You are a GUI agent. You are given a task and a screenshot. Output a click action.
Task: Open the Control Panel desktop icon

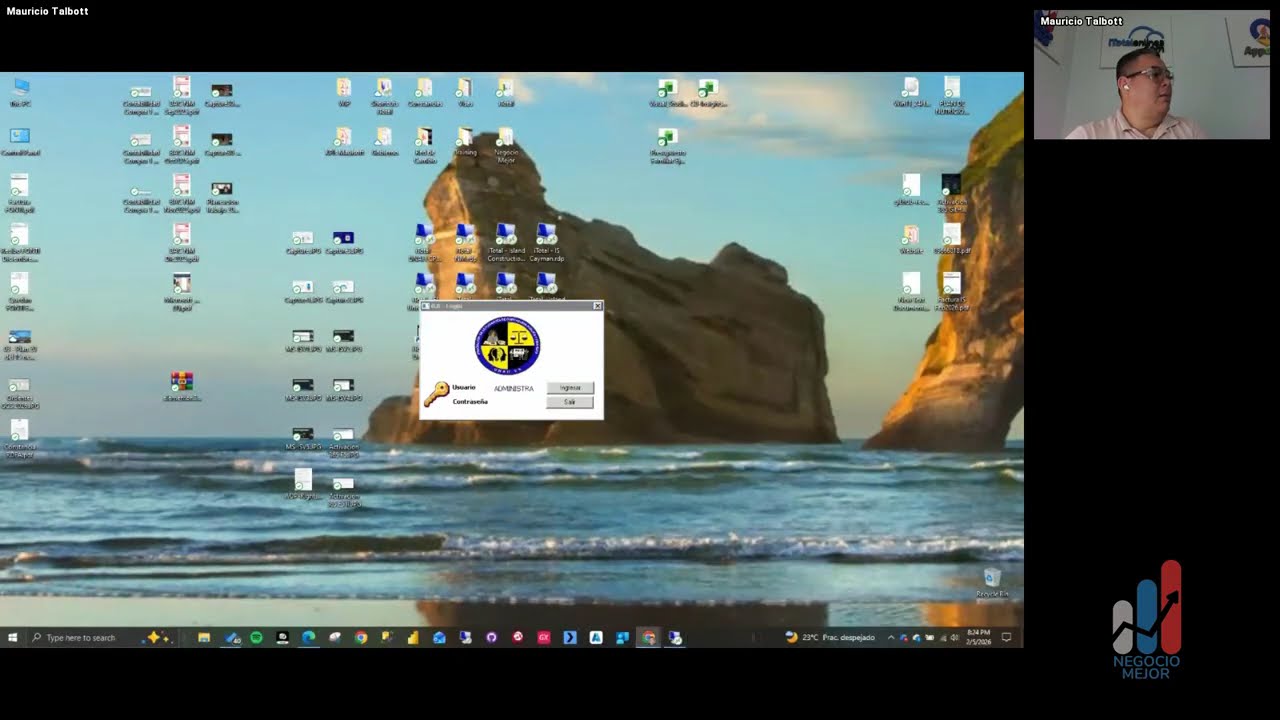tap(20, 141)
